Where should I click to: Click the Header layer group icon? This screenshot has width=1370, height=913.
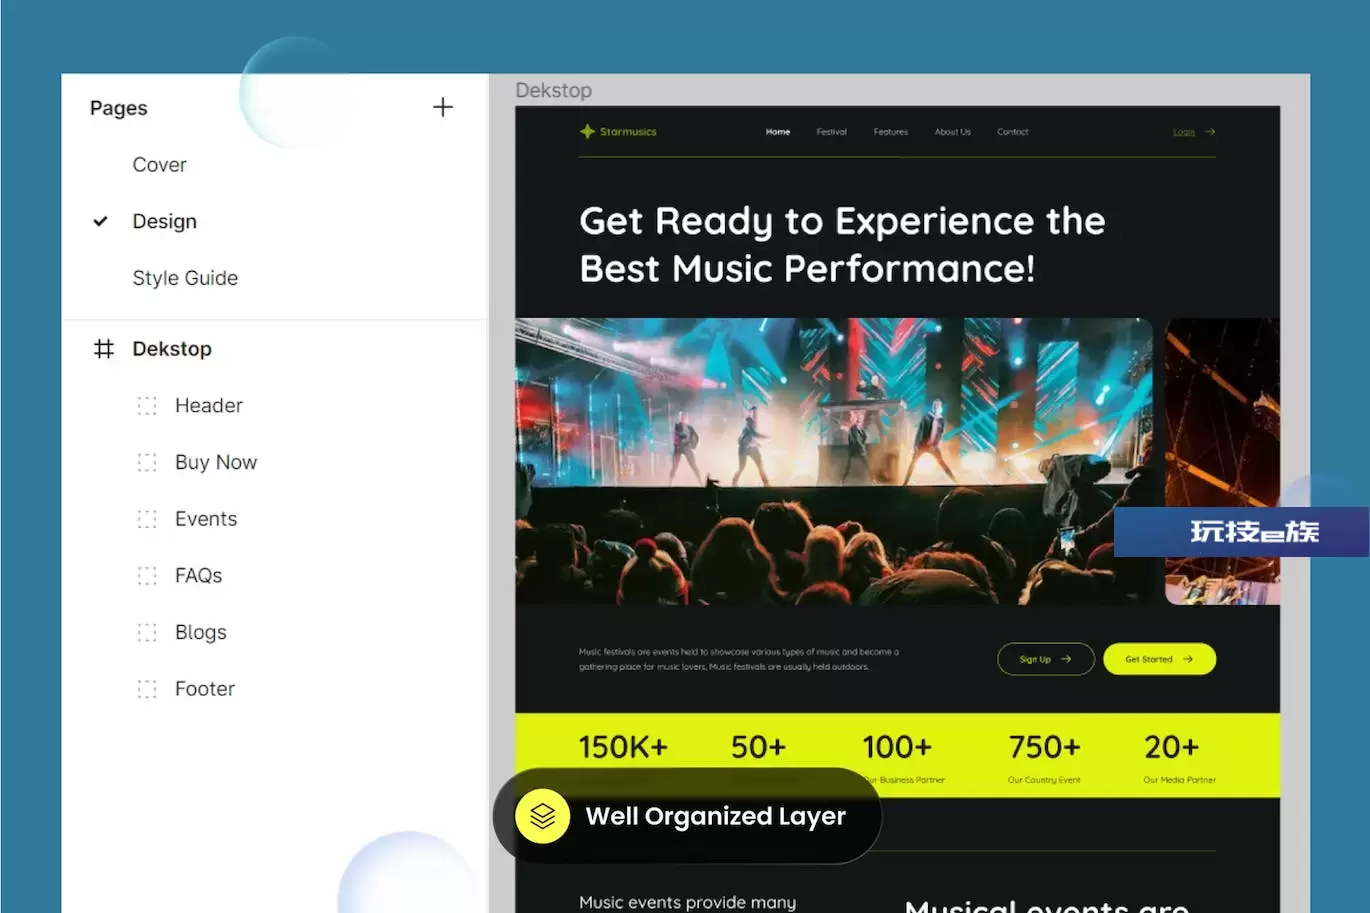[147, 406]
